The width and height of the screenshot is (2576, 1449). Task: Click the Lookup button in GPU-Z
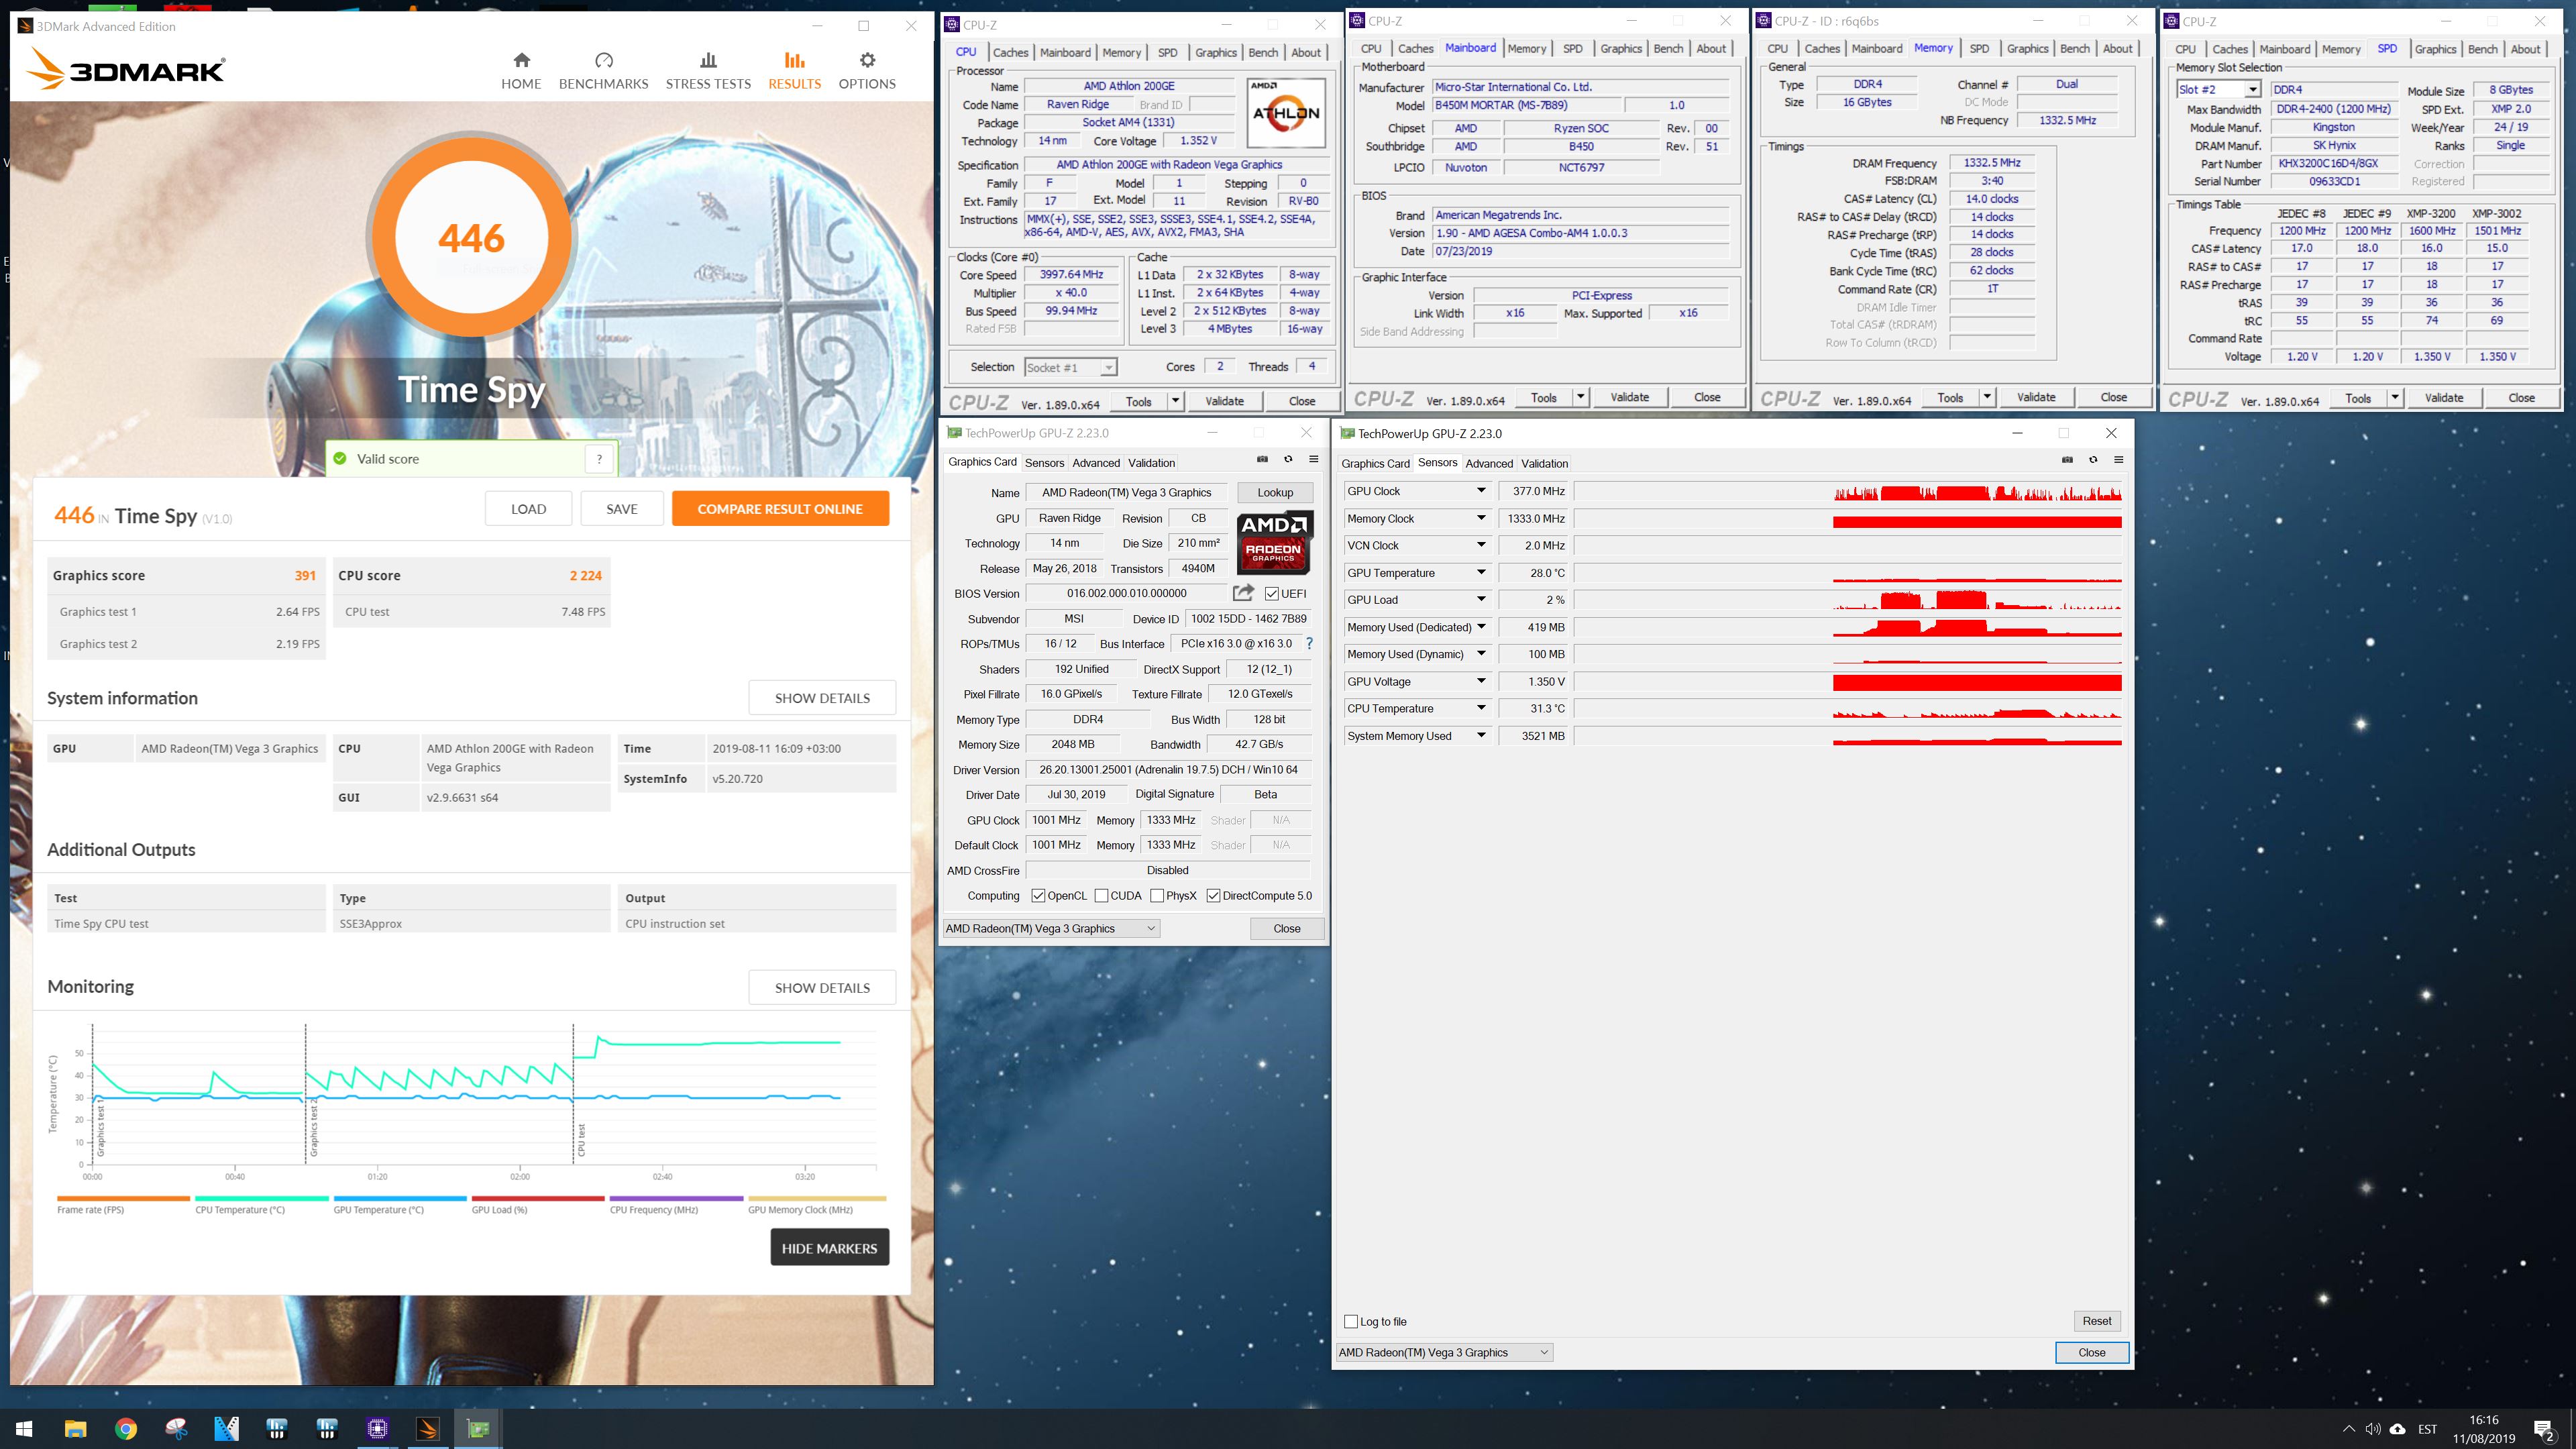[x=1275, y=492]
